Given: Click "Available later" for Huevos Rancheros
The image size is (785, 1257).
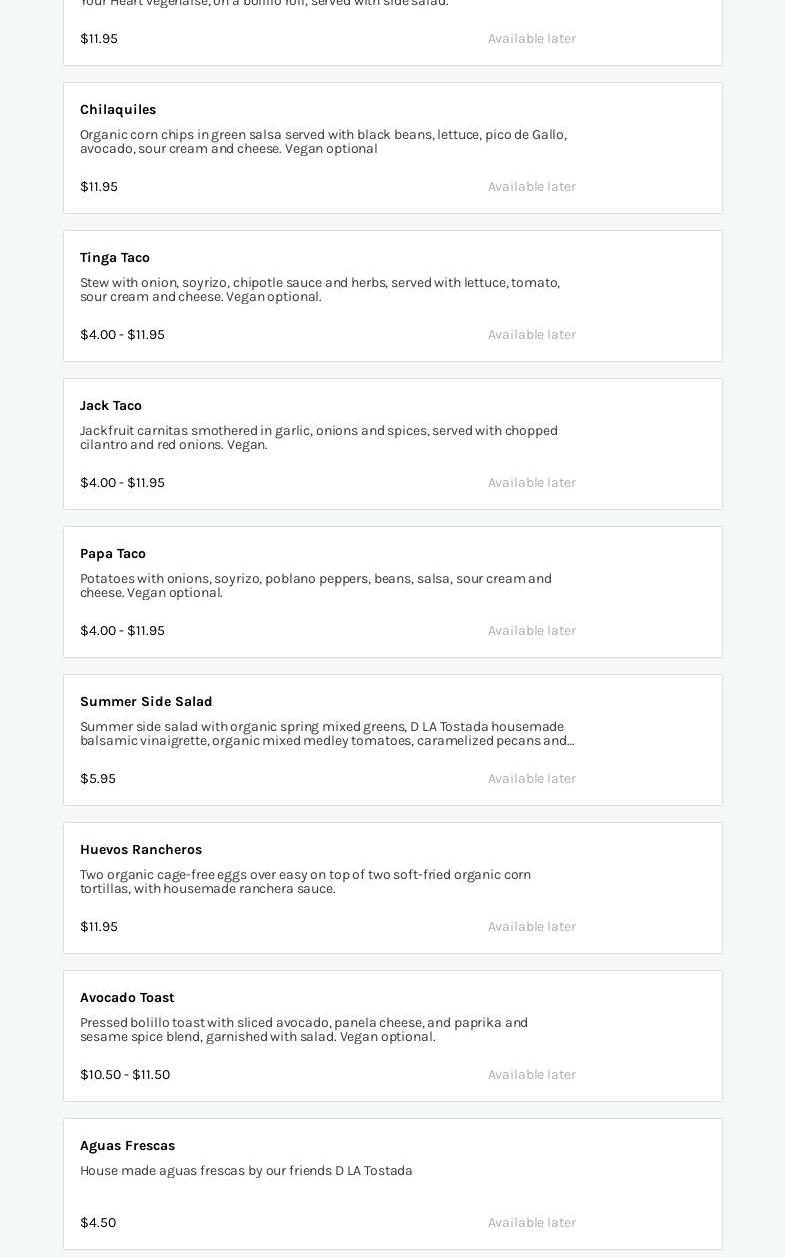Looking at the screenshot, I should click(532, 927).
